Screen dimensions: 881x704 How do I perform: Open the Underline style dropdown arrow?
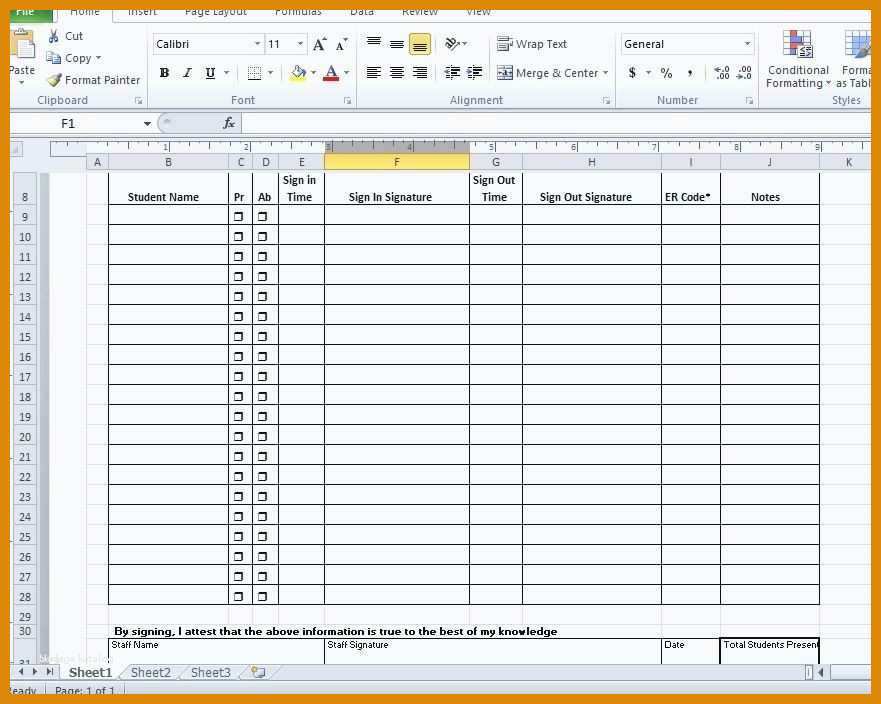click(x=226, y=72)
